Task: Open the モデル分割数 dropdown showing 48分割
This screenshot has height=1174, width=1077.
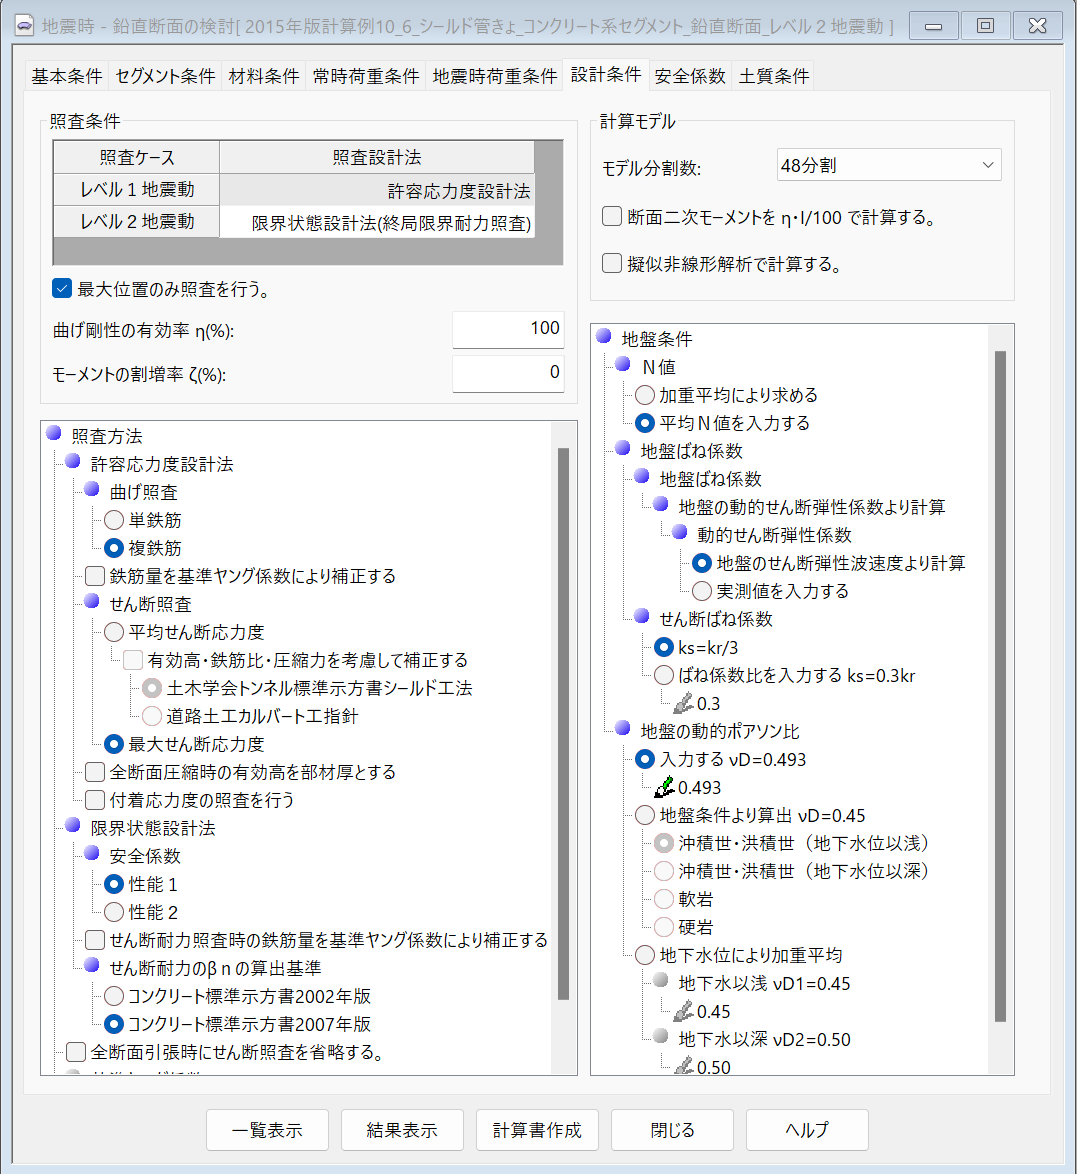Action: (x=888, y=166)
